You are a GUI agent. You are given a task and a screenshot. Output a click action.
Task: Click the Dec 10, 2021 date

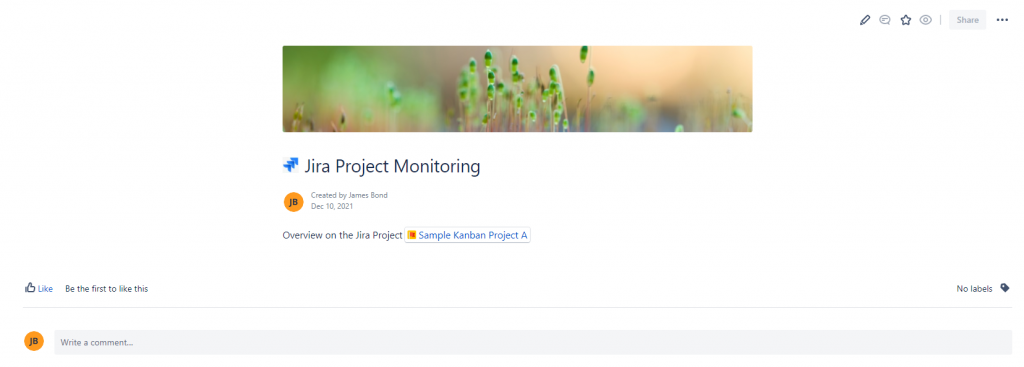332,206
